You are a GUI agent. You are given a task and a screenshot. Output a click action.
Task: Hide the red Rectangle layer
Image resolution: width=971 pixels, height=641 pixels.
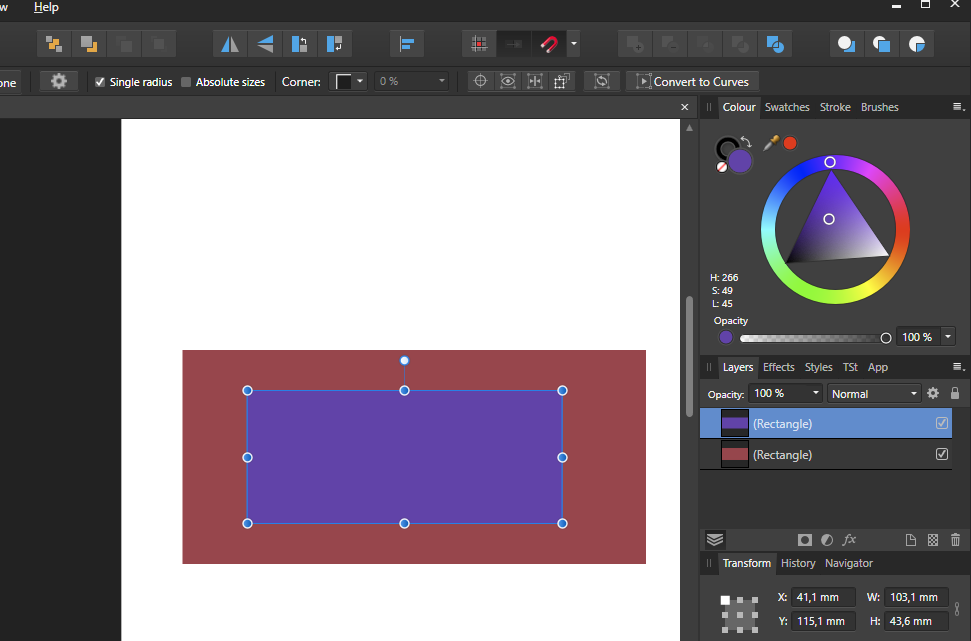[x=941, y=454]
